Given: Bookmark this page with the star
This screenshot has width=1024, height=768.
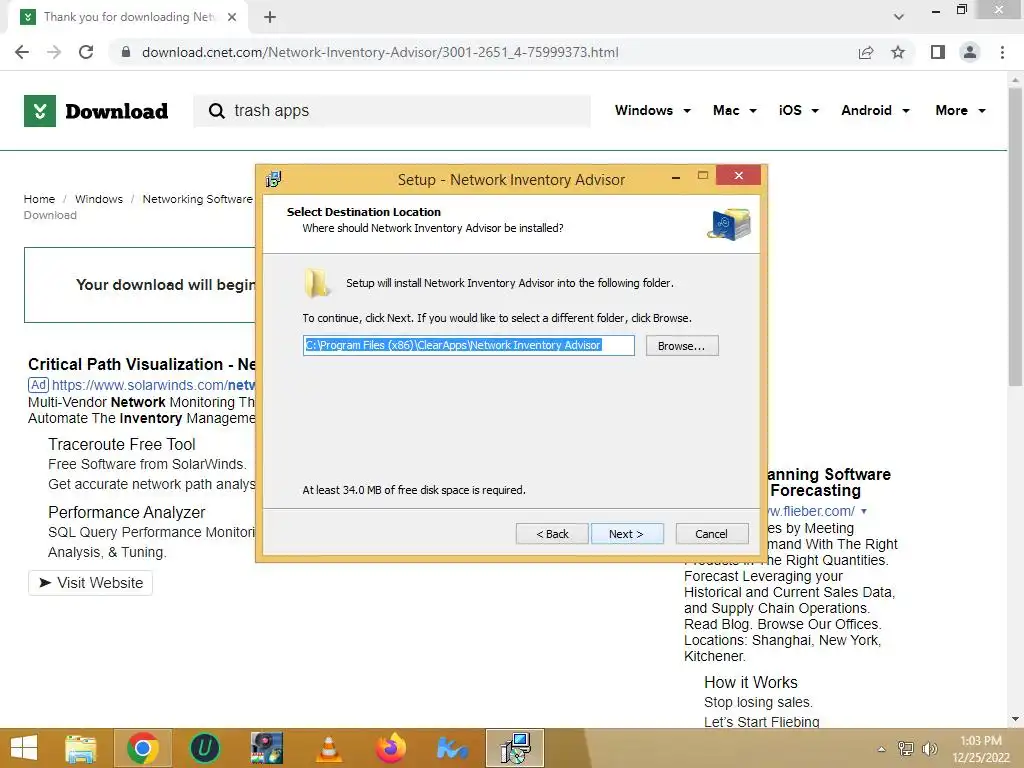Looking at the screenshot, I should [898, 52].
